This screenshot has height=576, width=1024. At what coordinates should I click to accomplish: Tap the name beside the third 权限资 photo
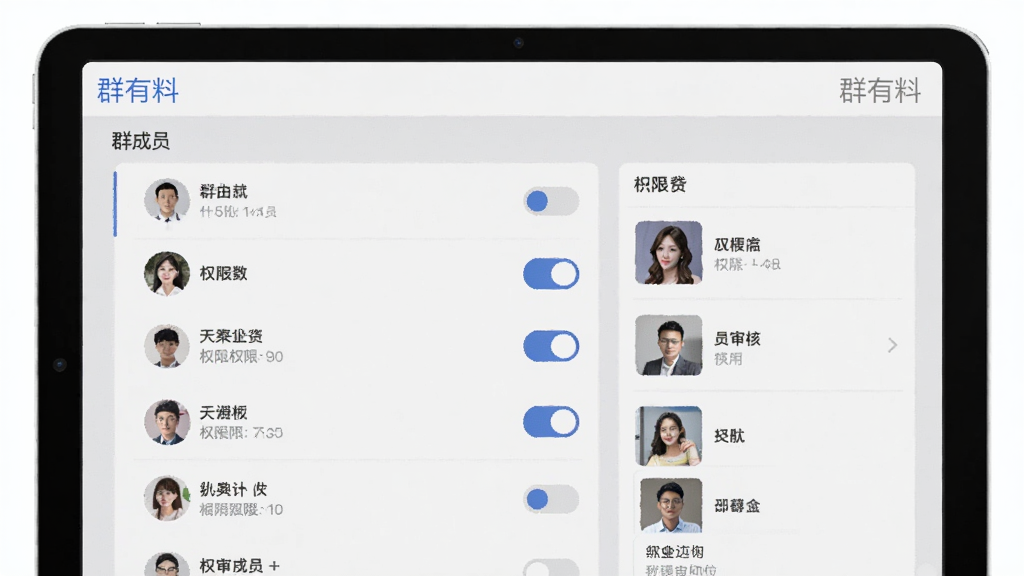pyautogui.click(x=729, y=436)
